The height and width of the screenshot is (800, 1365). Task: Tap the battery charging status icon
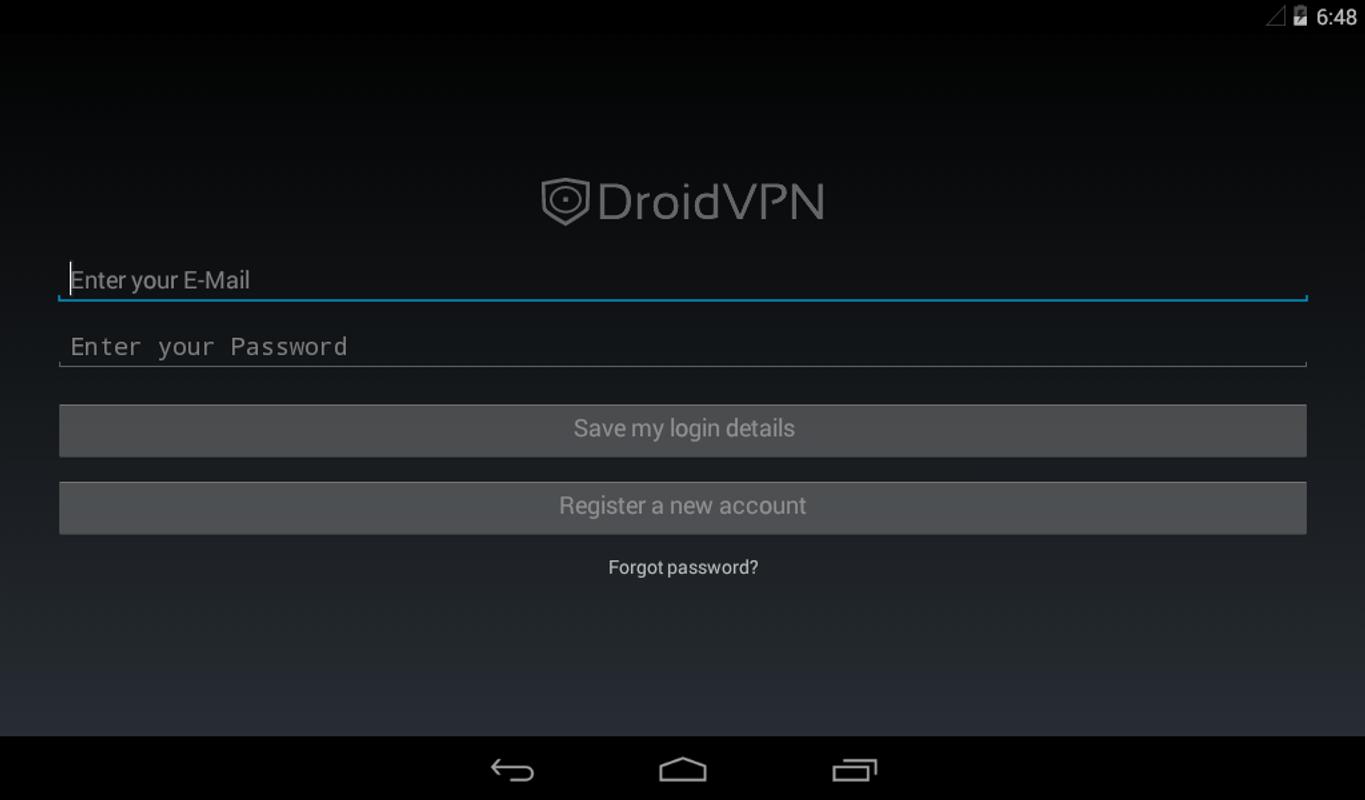coord(1300,16)
